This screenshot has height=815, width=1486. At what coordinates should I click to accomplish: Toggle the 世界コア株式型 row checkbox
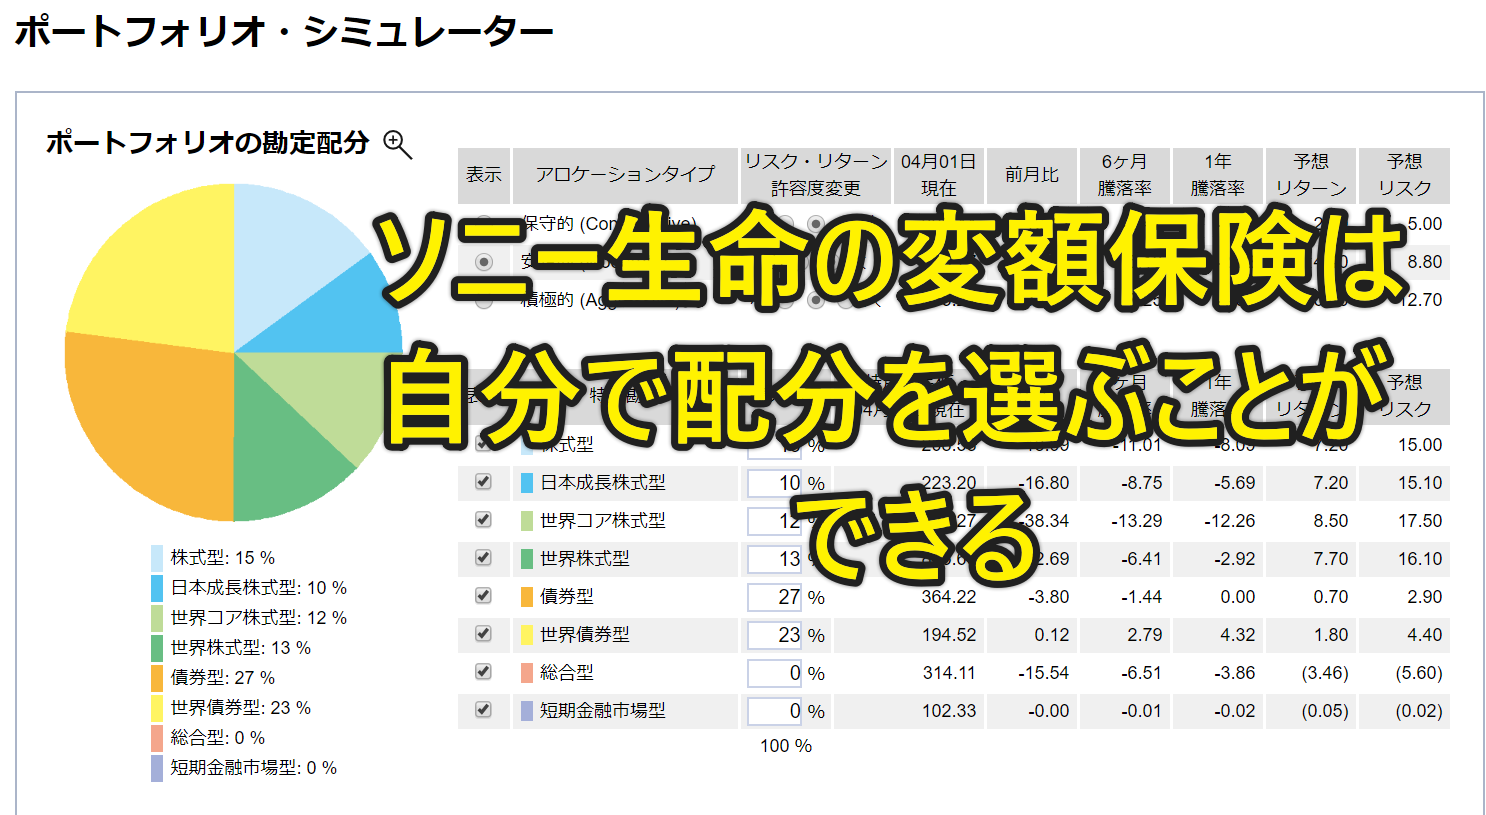point(484,520)
